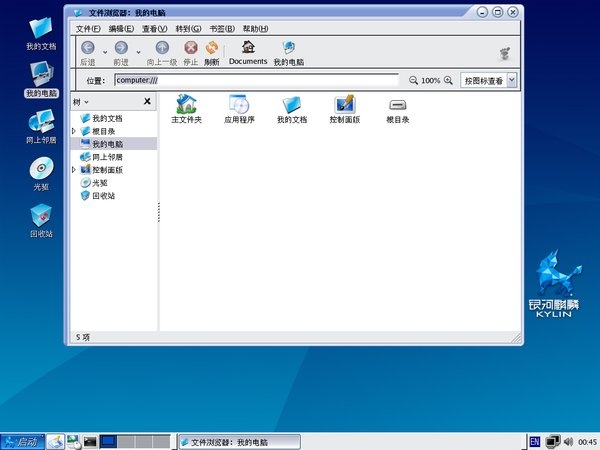Click 我的电脑 computer icon in toolbar
Image resolution: width=600 pixels, height=450 pixels.
pyautogui.click(x=289, y=49)
